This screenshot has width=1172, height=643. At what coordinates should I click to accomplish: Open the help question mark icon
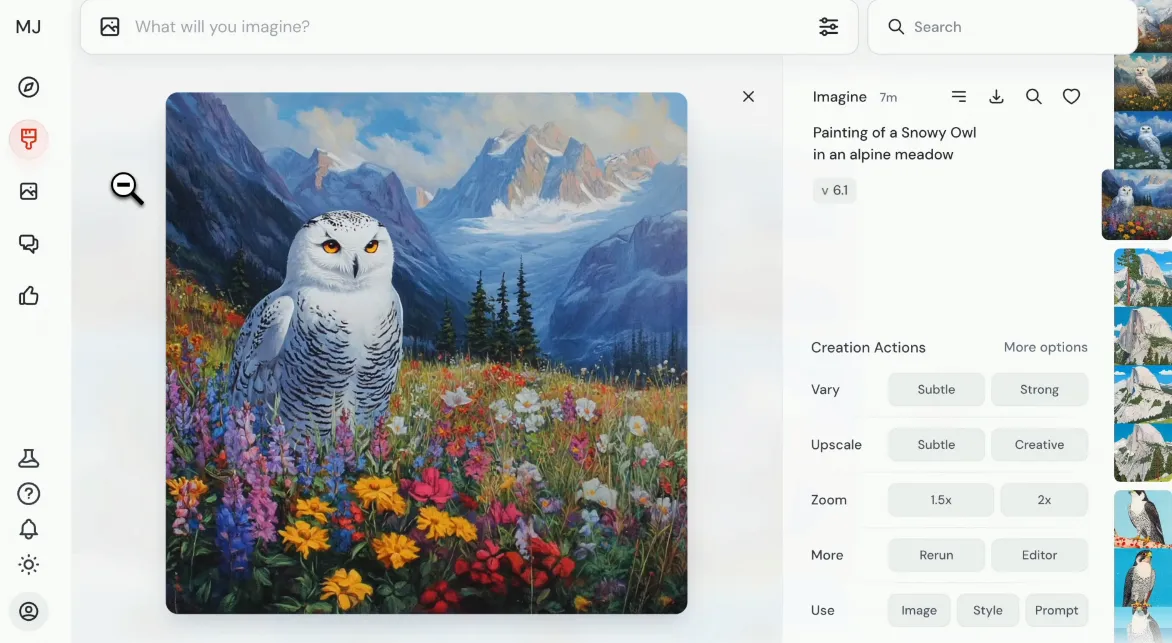(28, 493)
